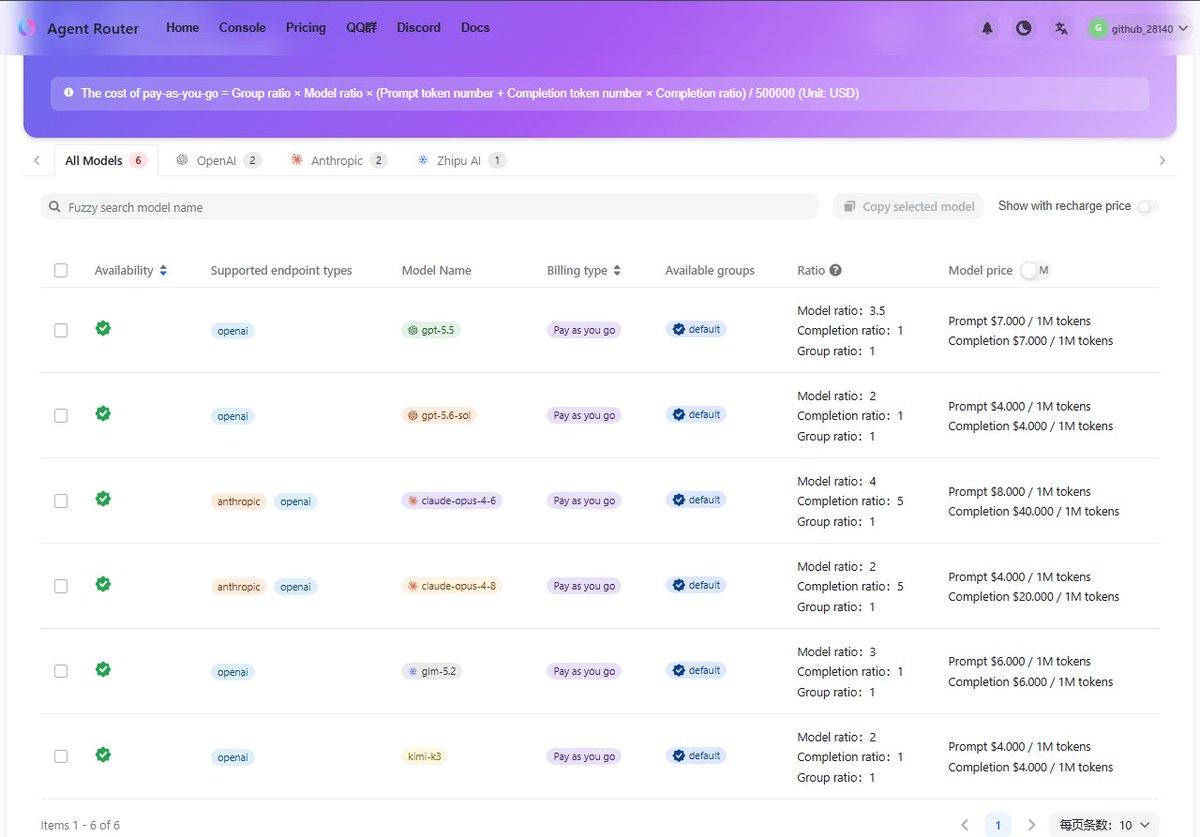This screenshot has height=837, width=1200.
Task: Open the QQ群 nav link
Action: point(361,27)
